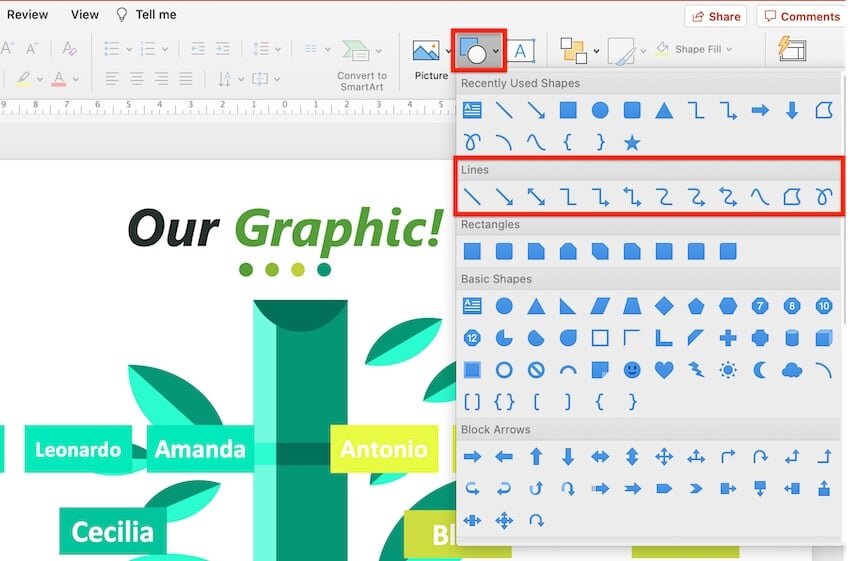The image size is (850, 561).
Task: Collapse the Shapes gallery dropdown arrow
Action: pos(496,51)
